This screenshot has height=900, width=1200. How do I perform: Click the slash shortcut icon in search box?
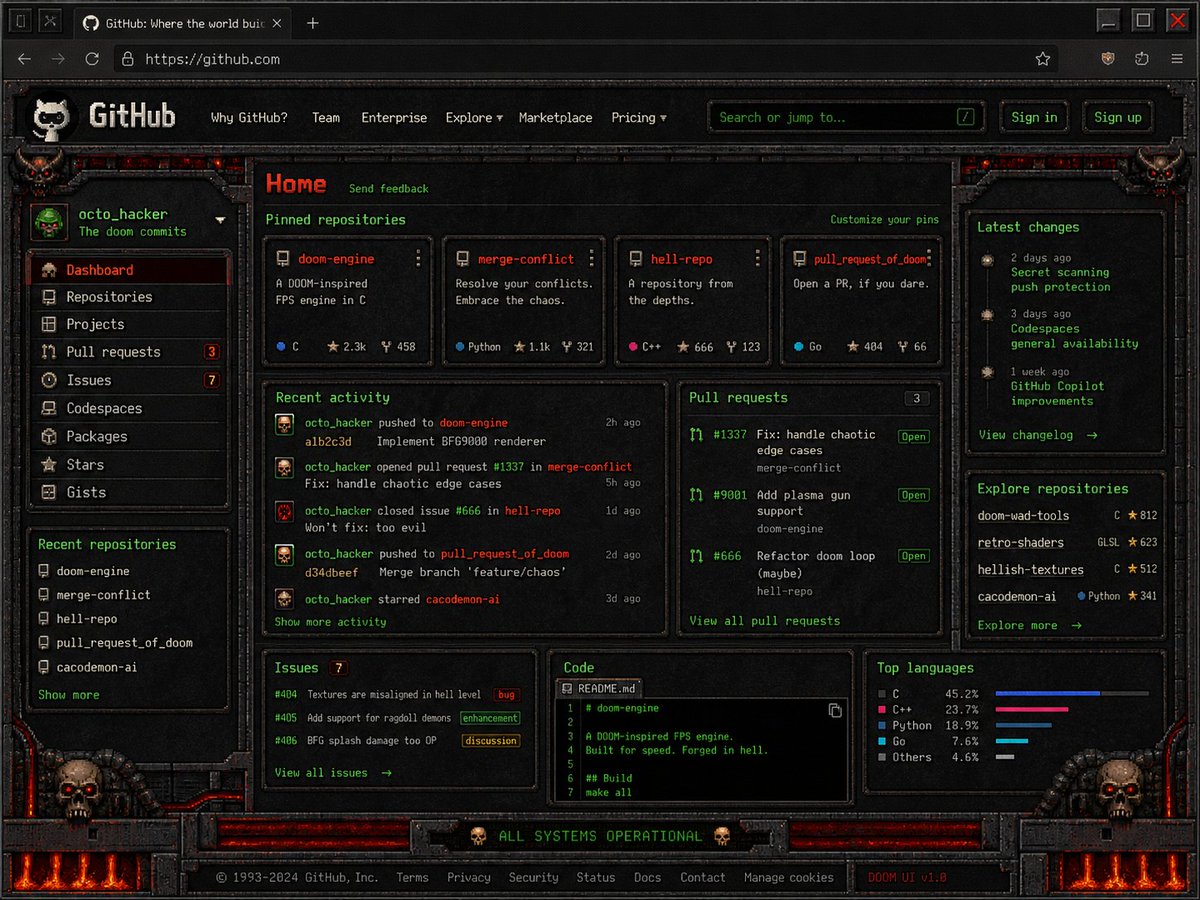965,117
